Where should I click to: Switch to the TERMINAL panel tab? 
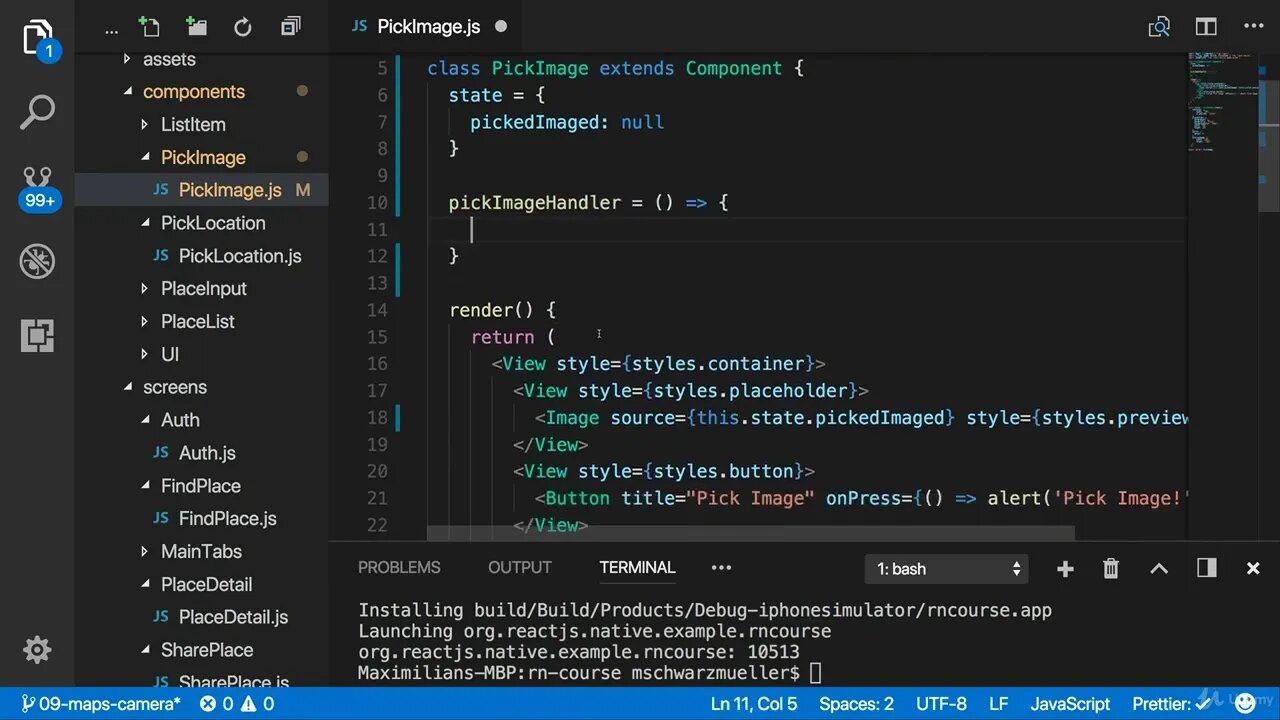tap(637, 567)
